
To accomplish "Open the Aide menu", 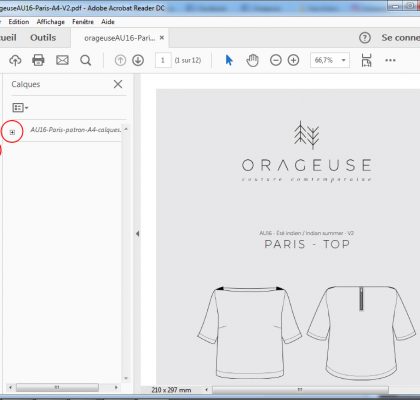I will [108, 22].
